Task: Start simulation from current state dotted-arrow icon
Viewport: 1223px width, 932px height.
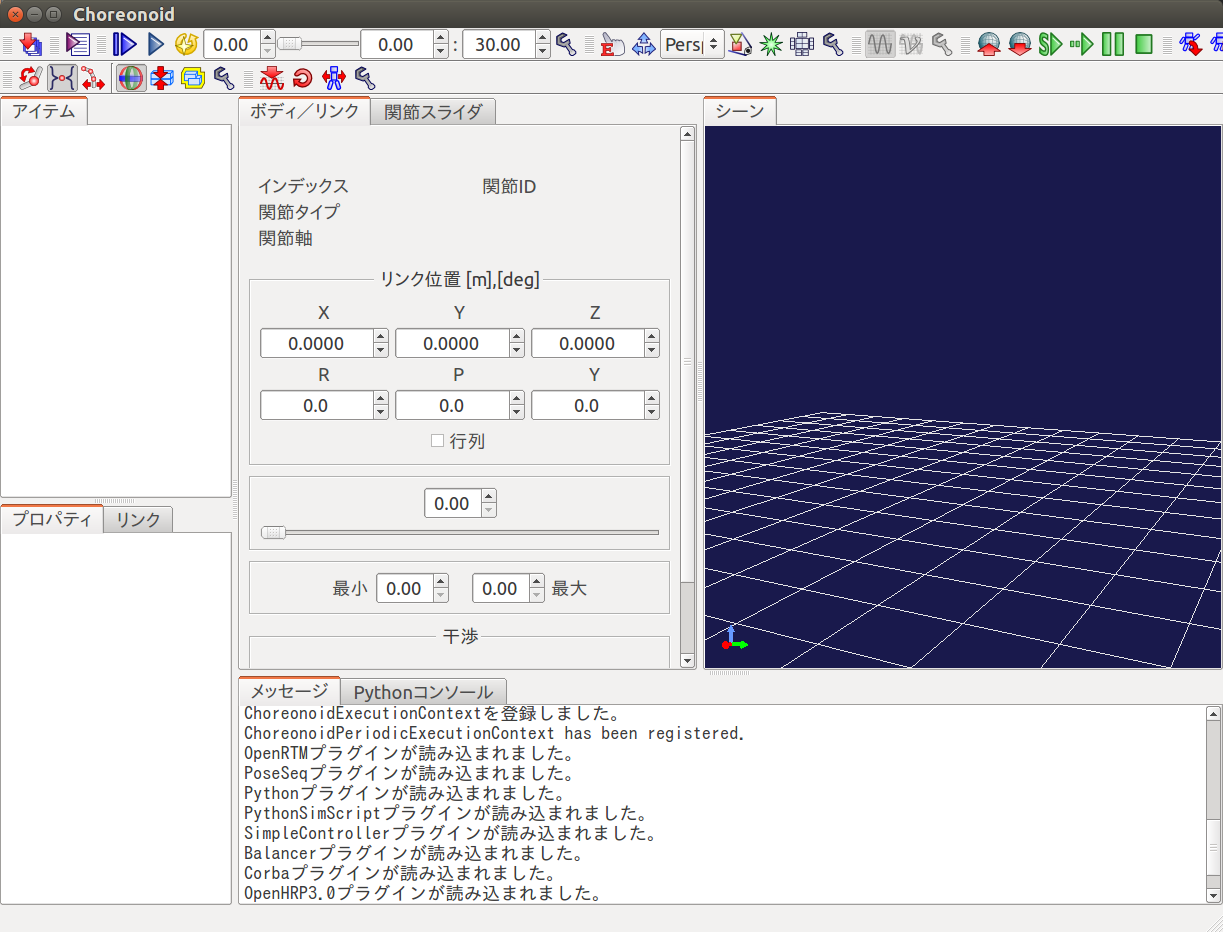Action: click(1081, 44)
